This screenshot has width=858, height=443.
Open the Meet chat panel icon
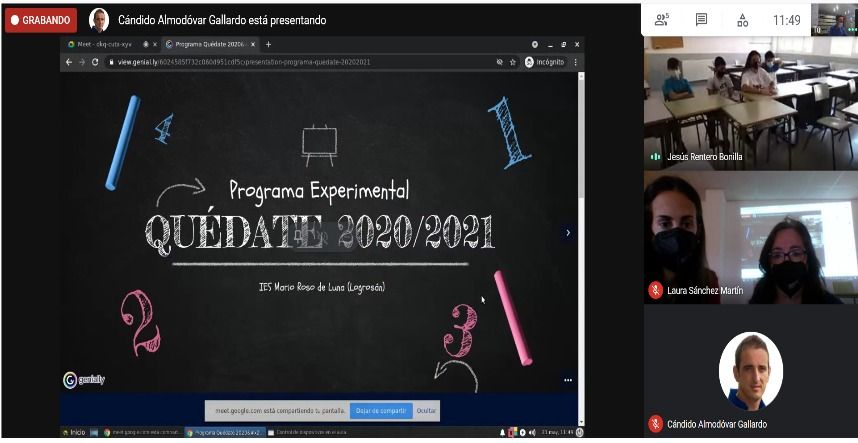(x=702, y=20)
